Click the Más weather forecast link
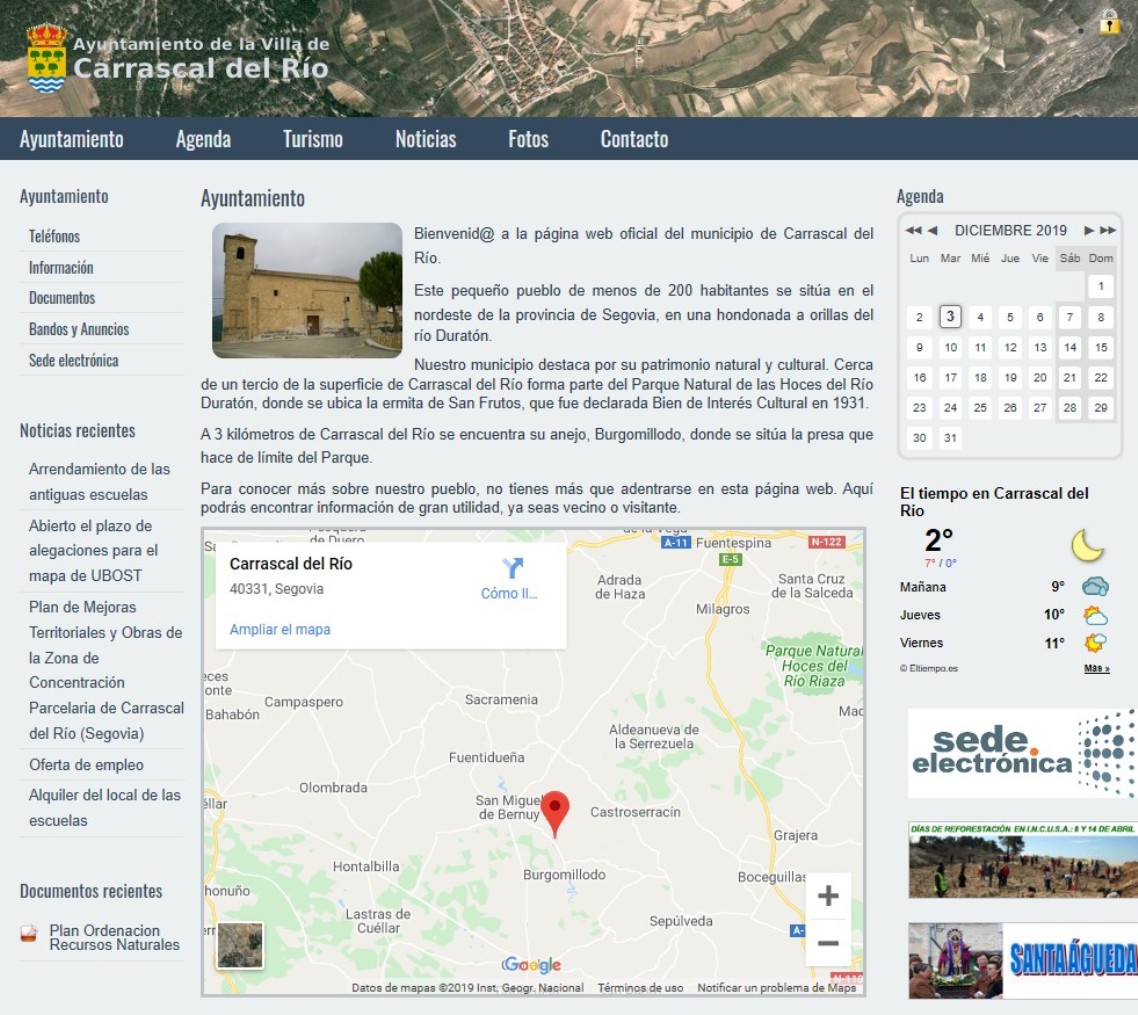Image resolution: width=1138 pixels, height=1015 pixels. coord(1096,668)
